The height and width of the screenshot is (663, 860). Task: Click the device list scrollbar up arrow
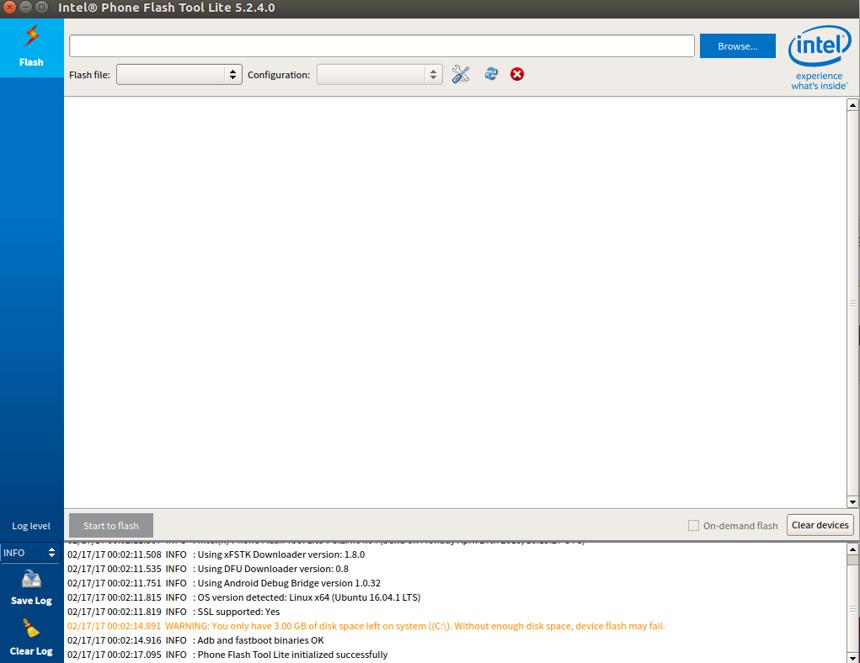pos(852,105)
